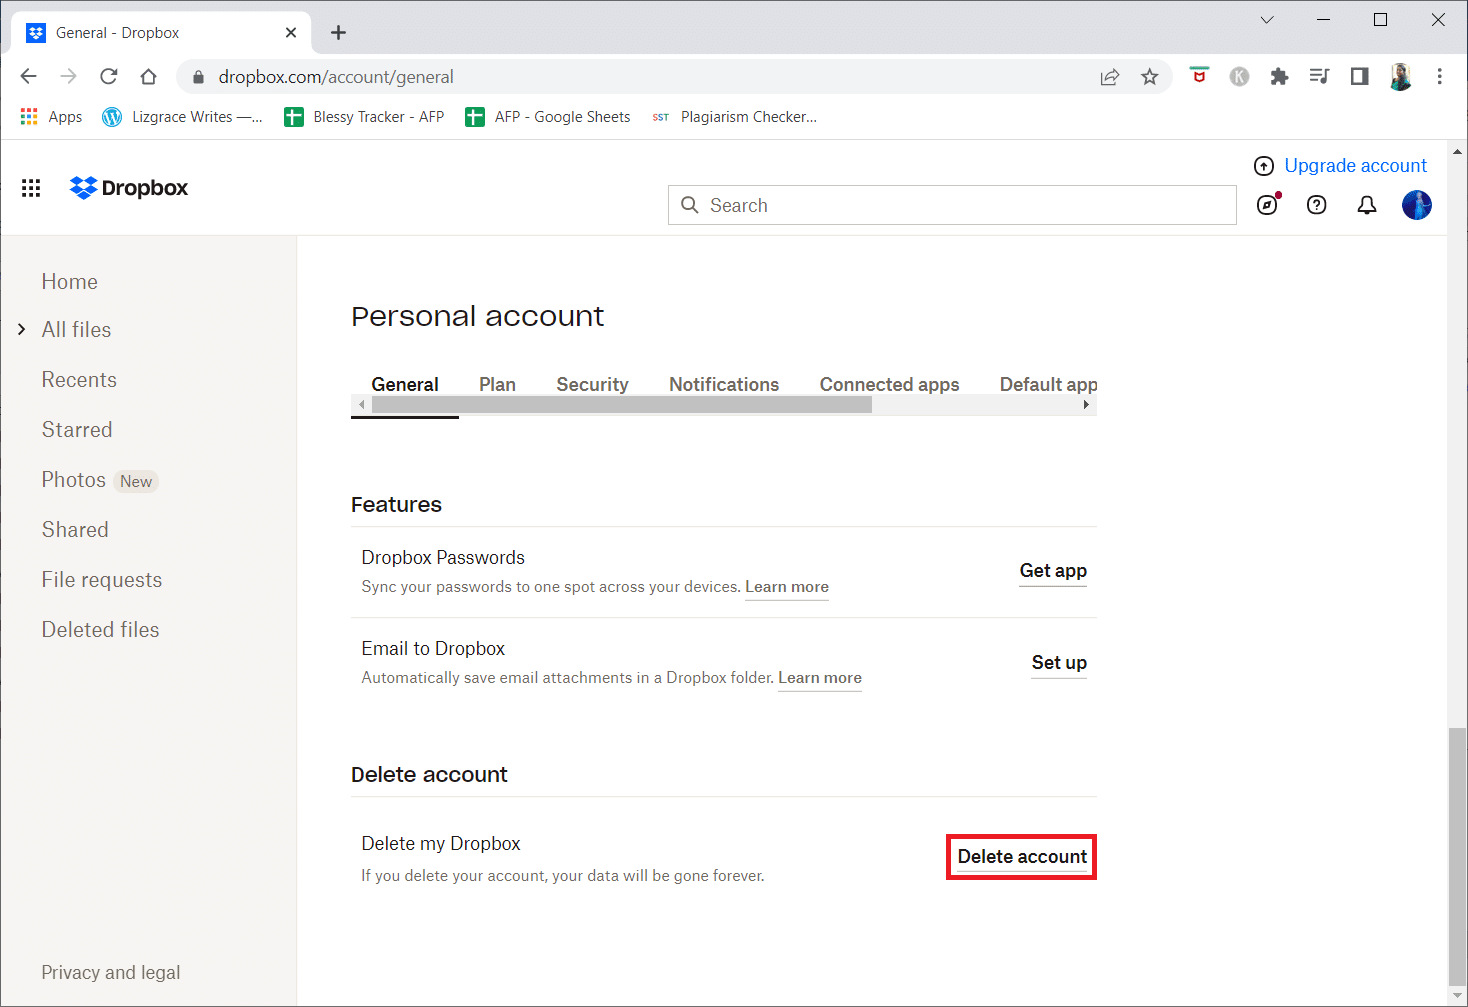1468x1007 pixels.
Task: Toggle the browser side panel icon
Action: click(1359, 76)
